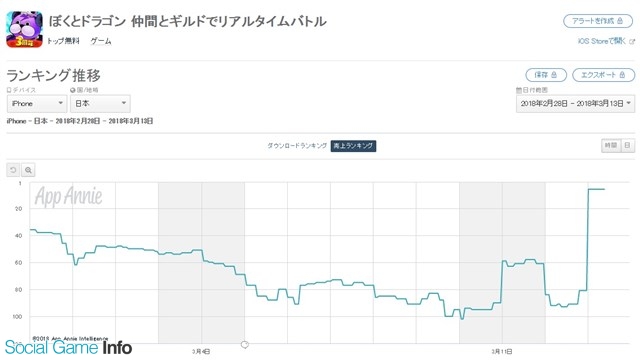Select the 売上ランキング toggle
640x360 pixels.
(353, 146)
